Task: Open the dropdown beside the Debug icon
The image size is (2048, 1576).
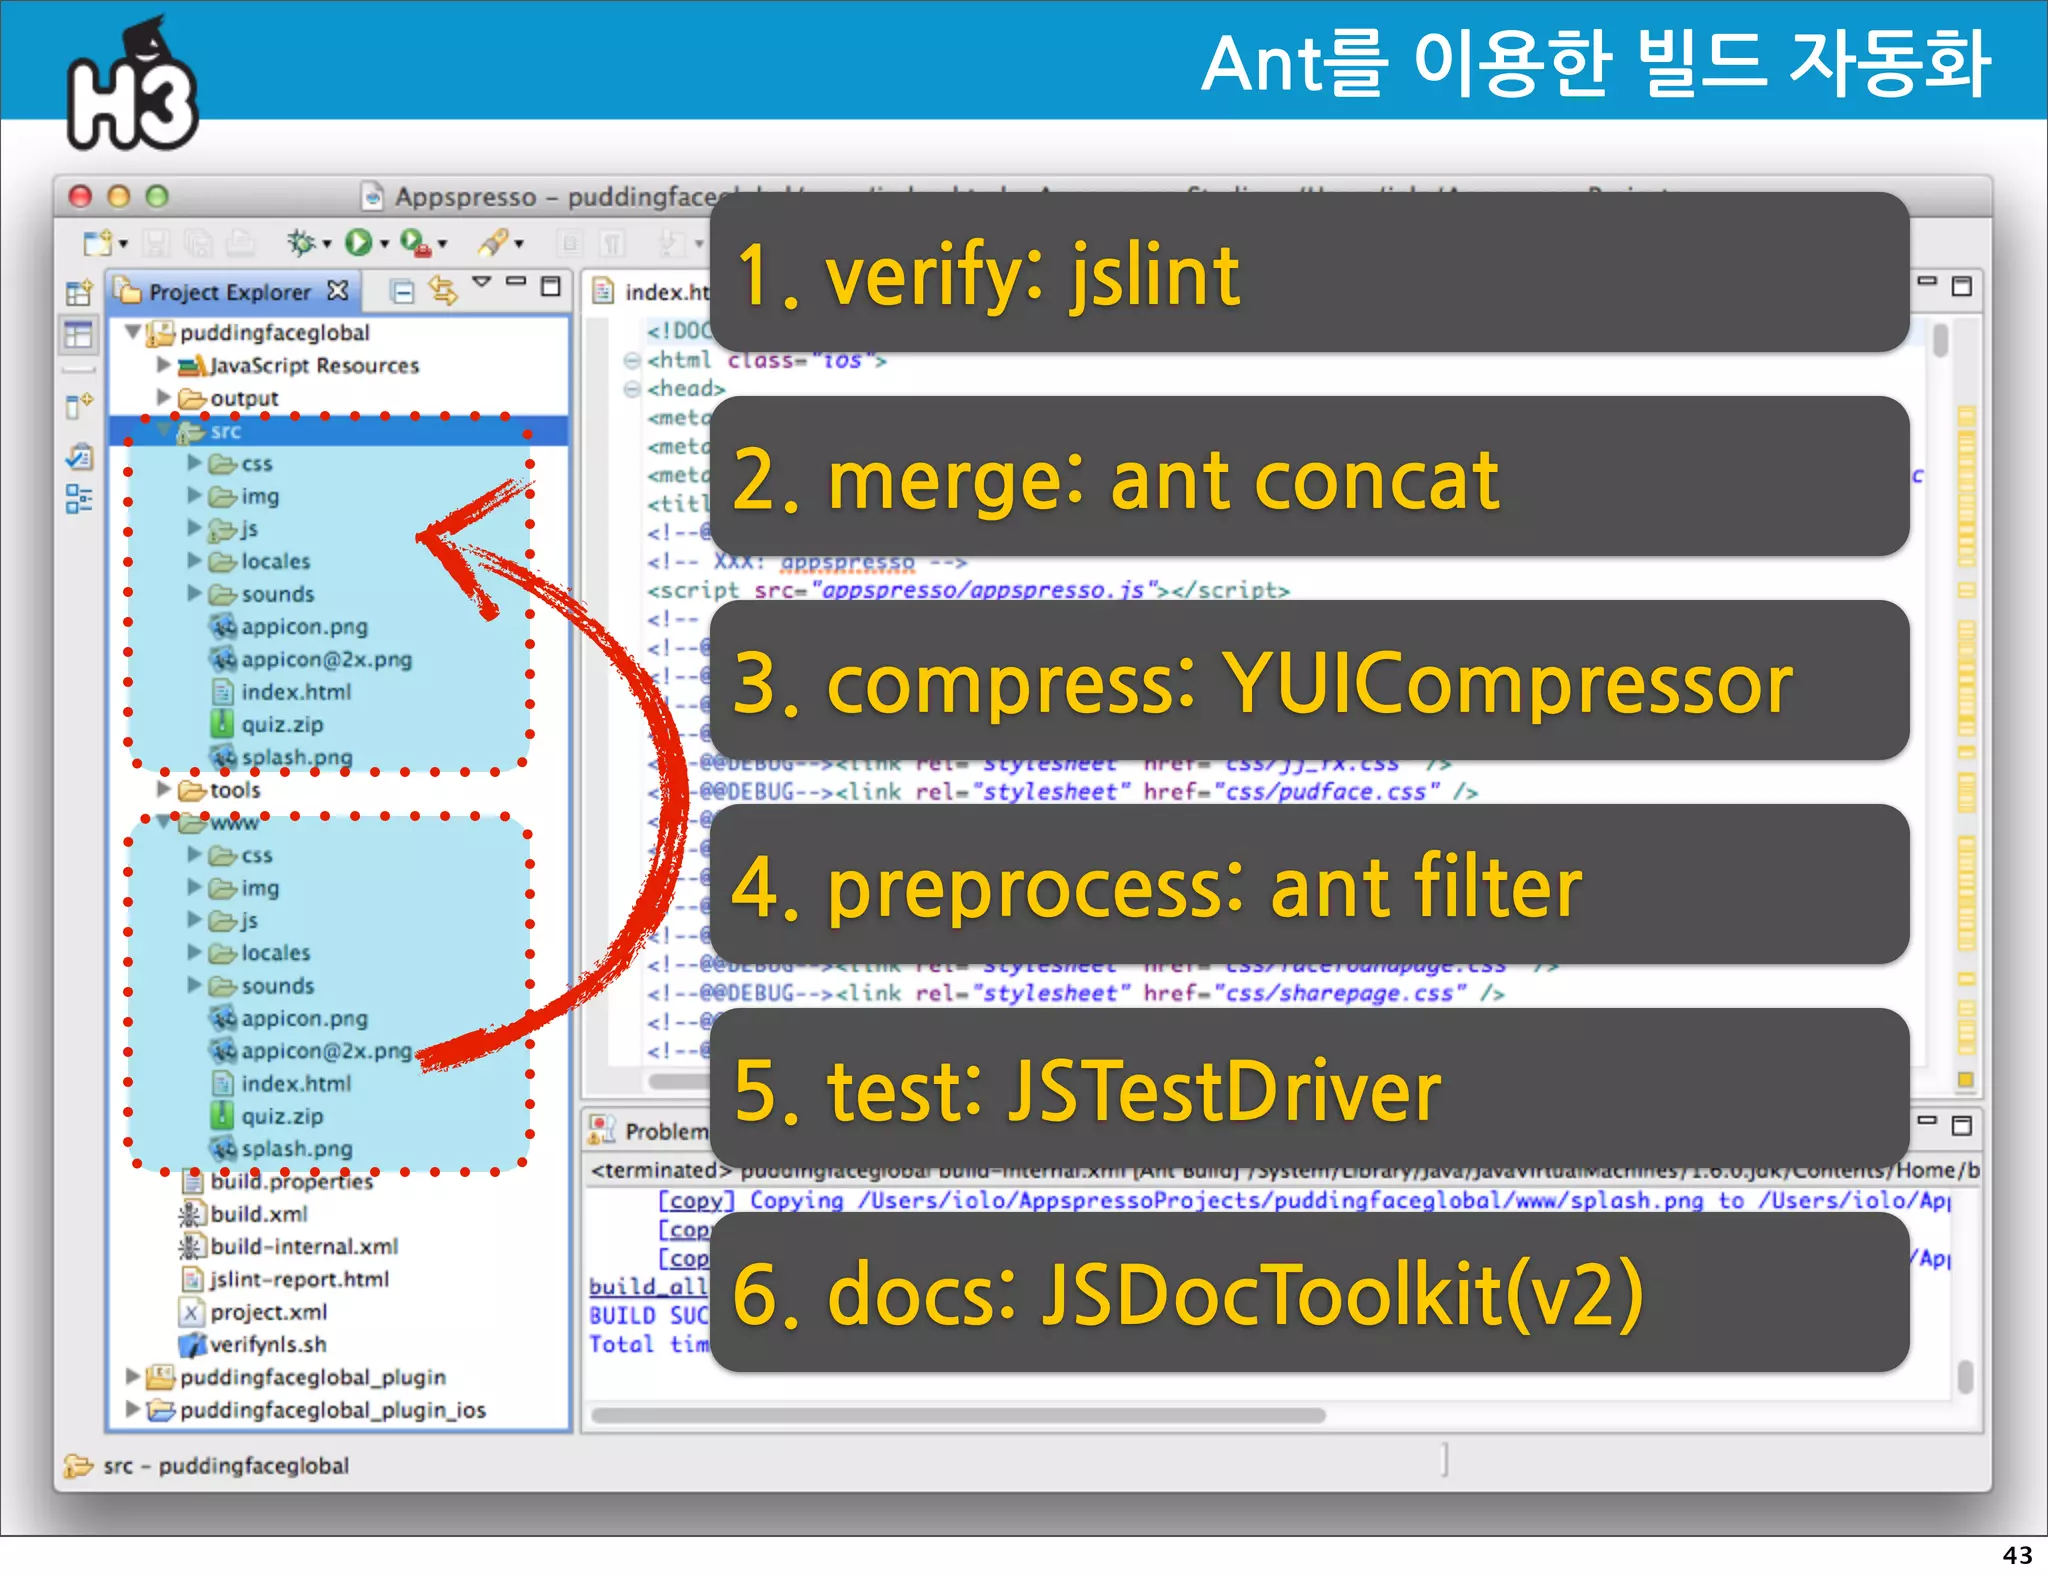Action: click(x=326, y=244)
